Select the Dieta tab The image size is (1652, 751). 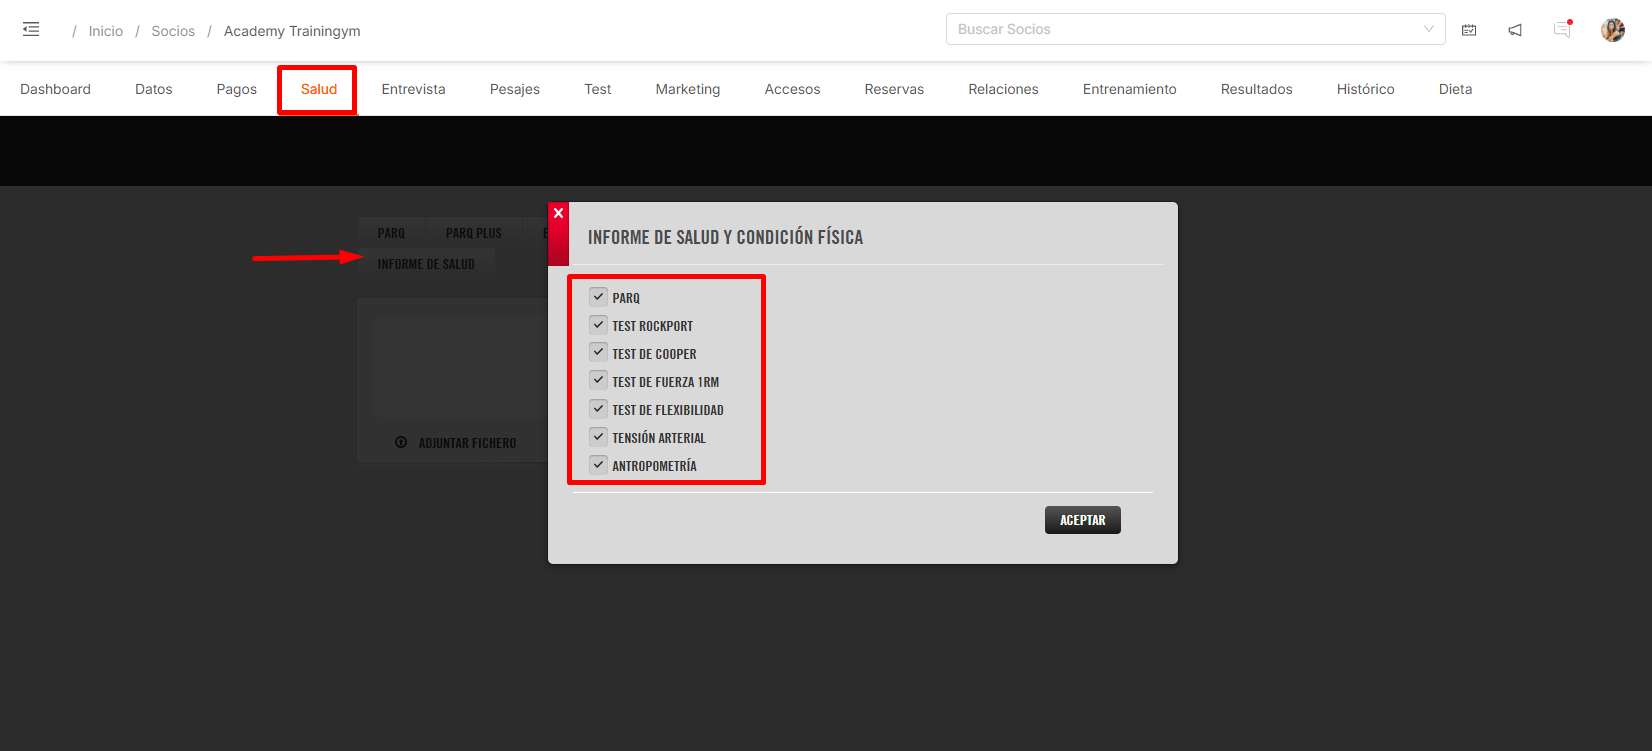(x=1455, y=89)
